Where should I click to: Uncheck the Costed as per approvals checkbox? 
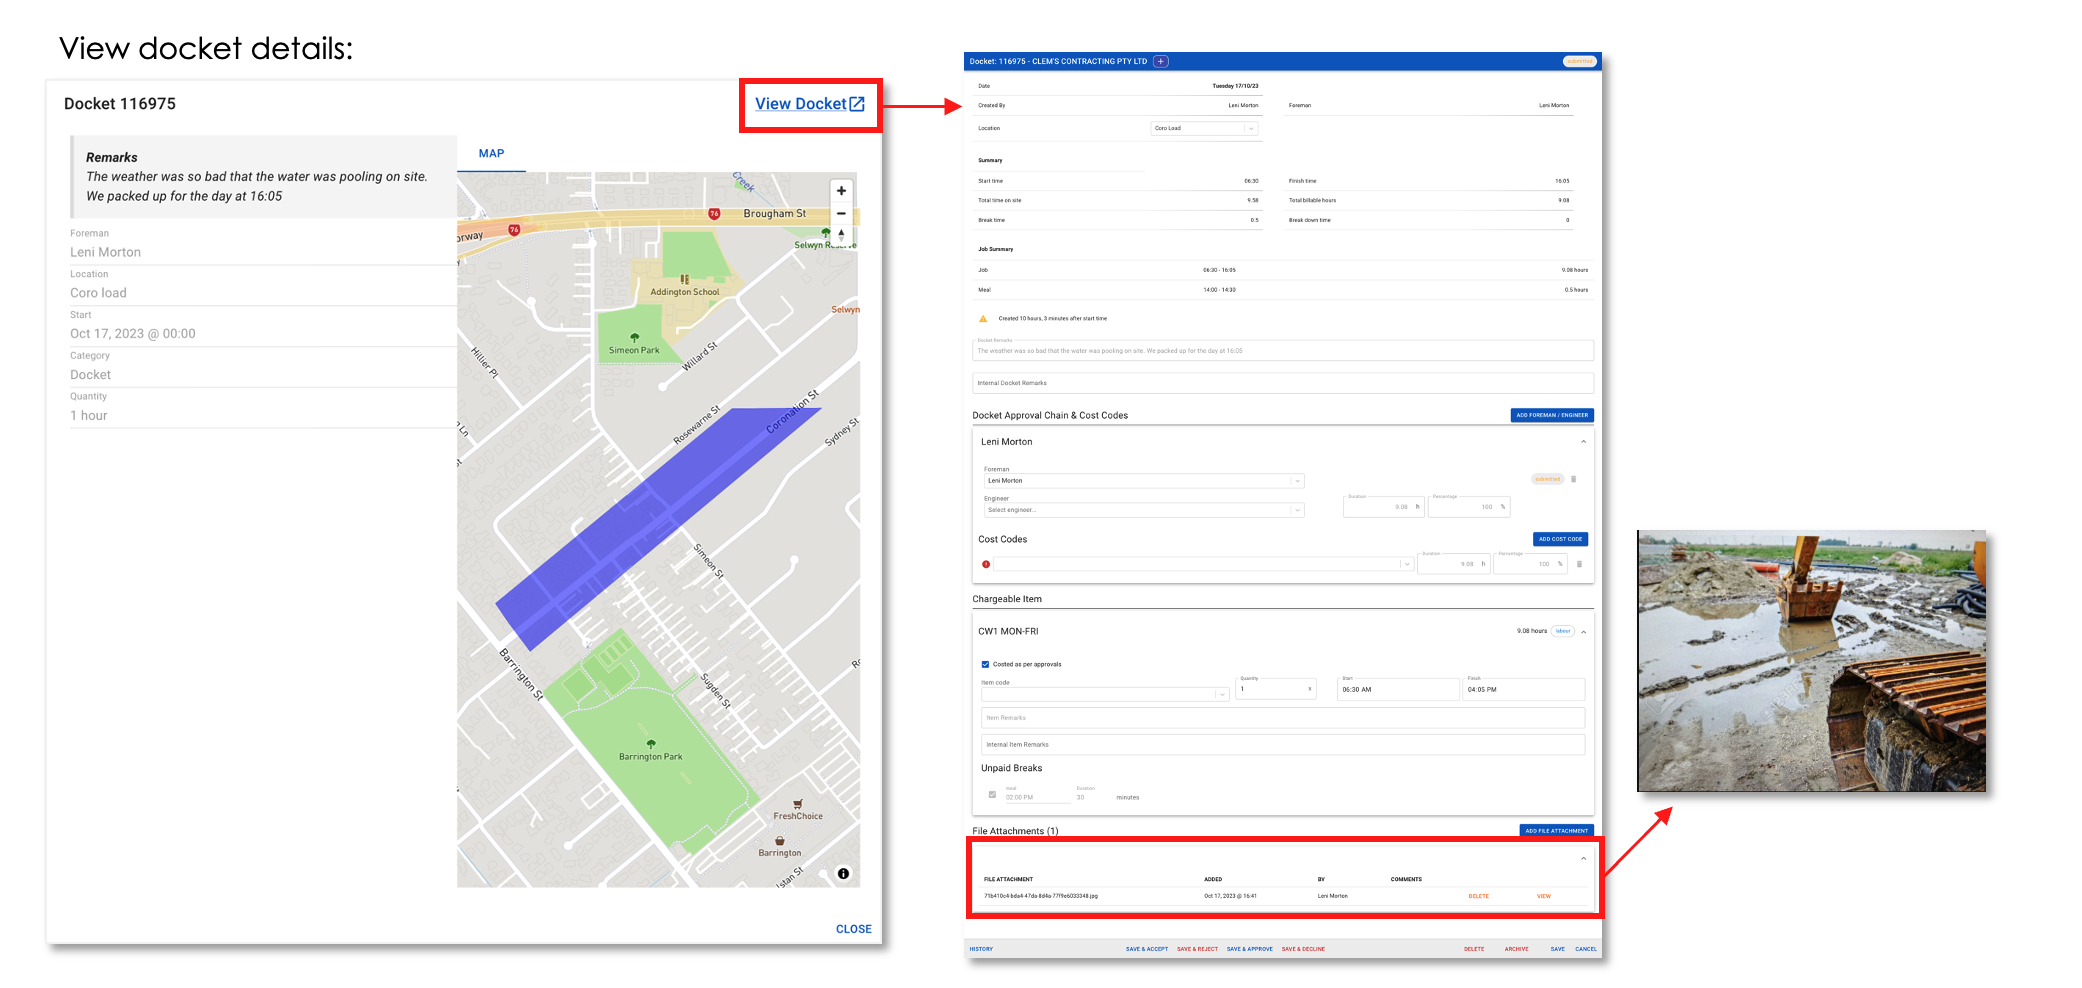coord(985,663)
